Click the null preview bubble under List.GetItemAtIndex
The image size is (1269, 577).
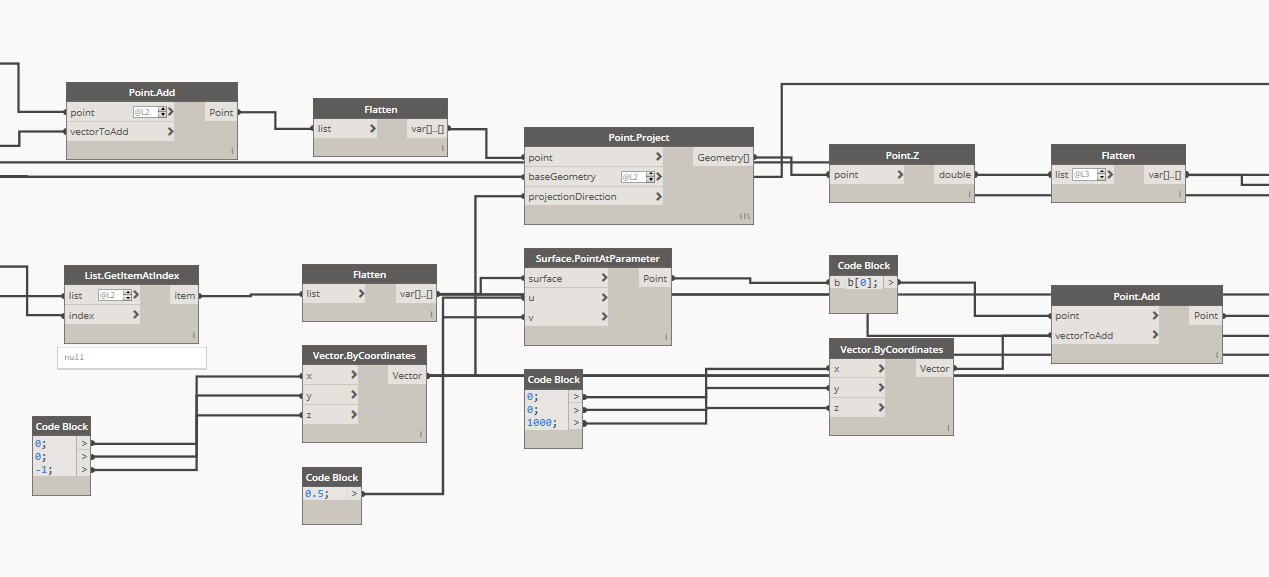click(132, 357)
